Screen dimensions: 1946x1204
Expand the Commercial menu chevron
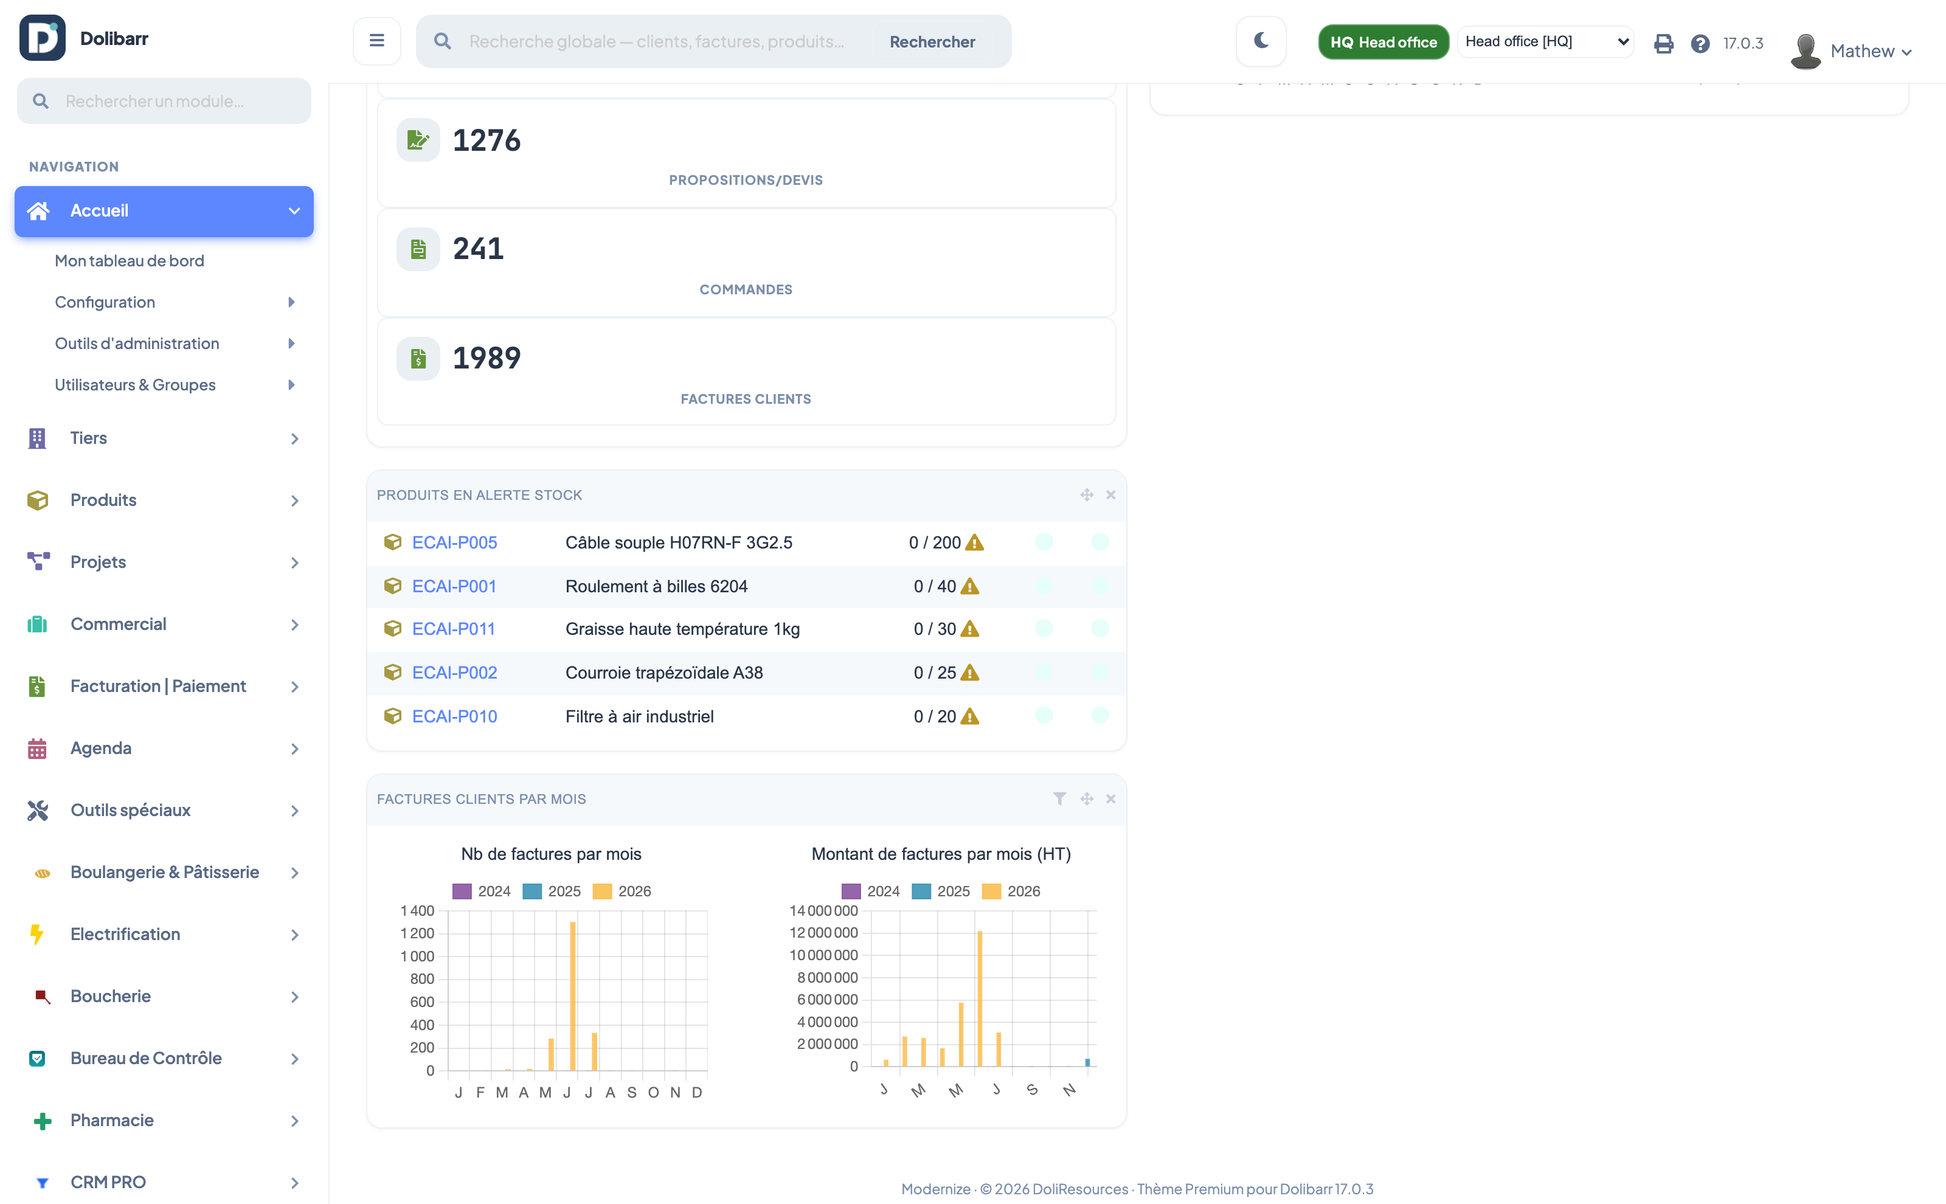point(294,625)
